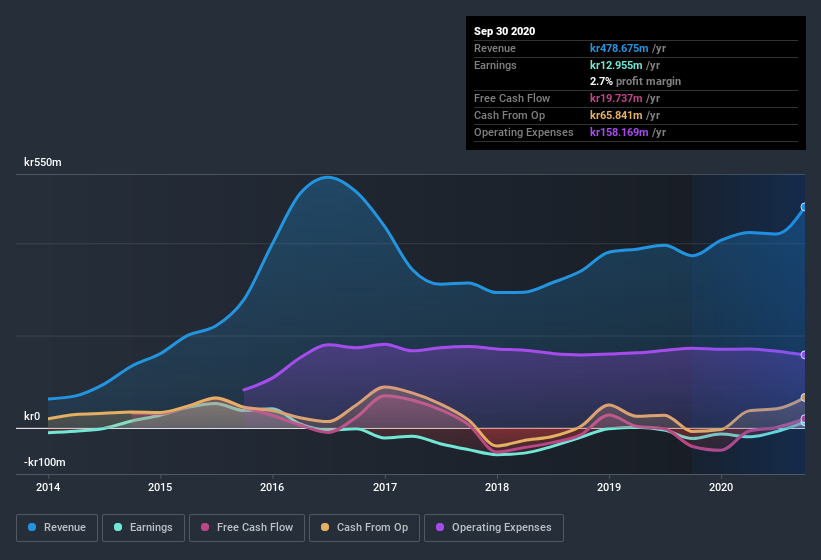Click the 2014 x-axis label
This screenshot has height=560, width=821.
tap(48, 487)
